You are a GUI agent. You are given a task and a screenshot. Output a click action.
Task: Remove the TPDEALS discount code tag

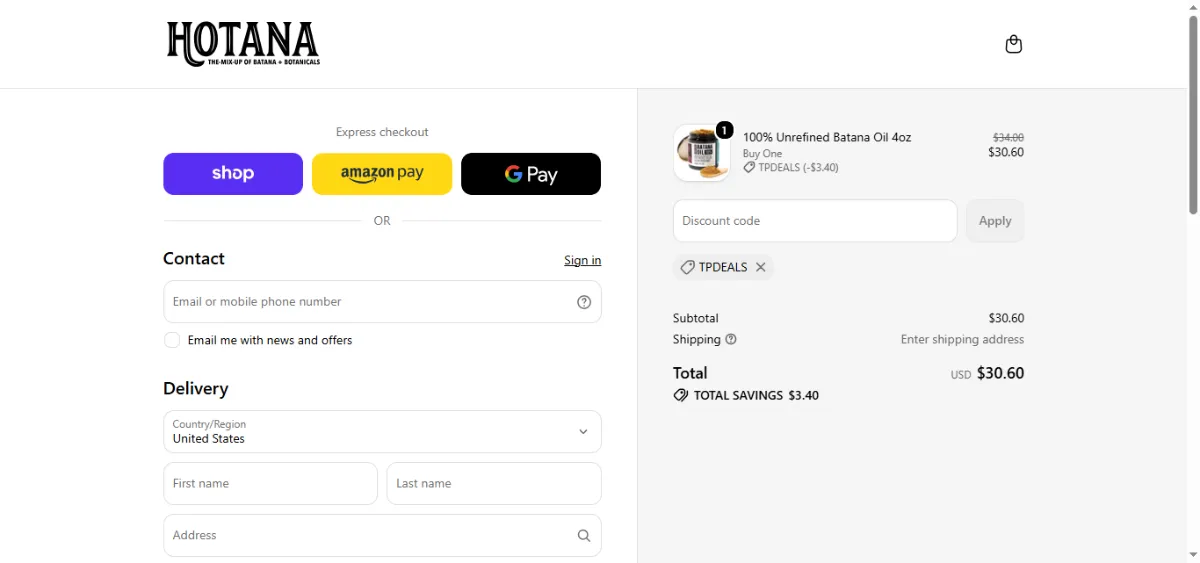pyautogui.click(x=761, y=267)
